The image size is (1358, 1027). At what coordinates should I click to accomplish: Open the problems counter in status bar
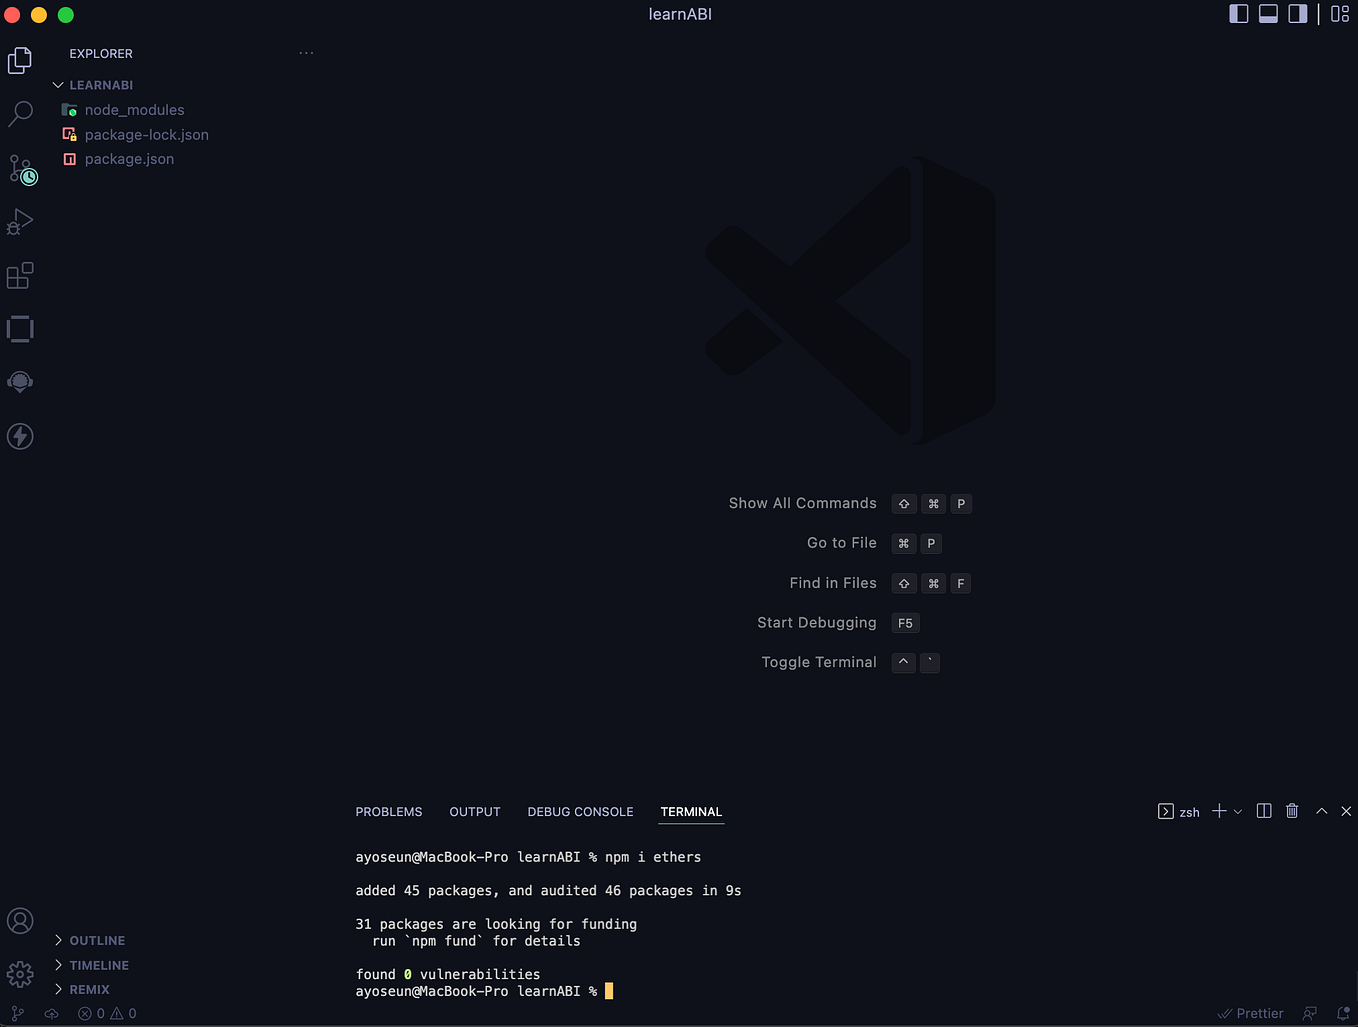tap(106, 1013)
